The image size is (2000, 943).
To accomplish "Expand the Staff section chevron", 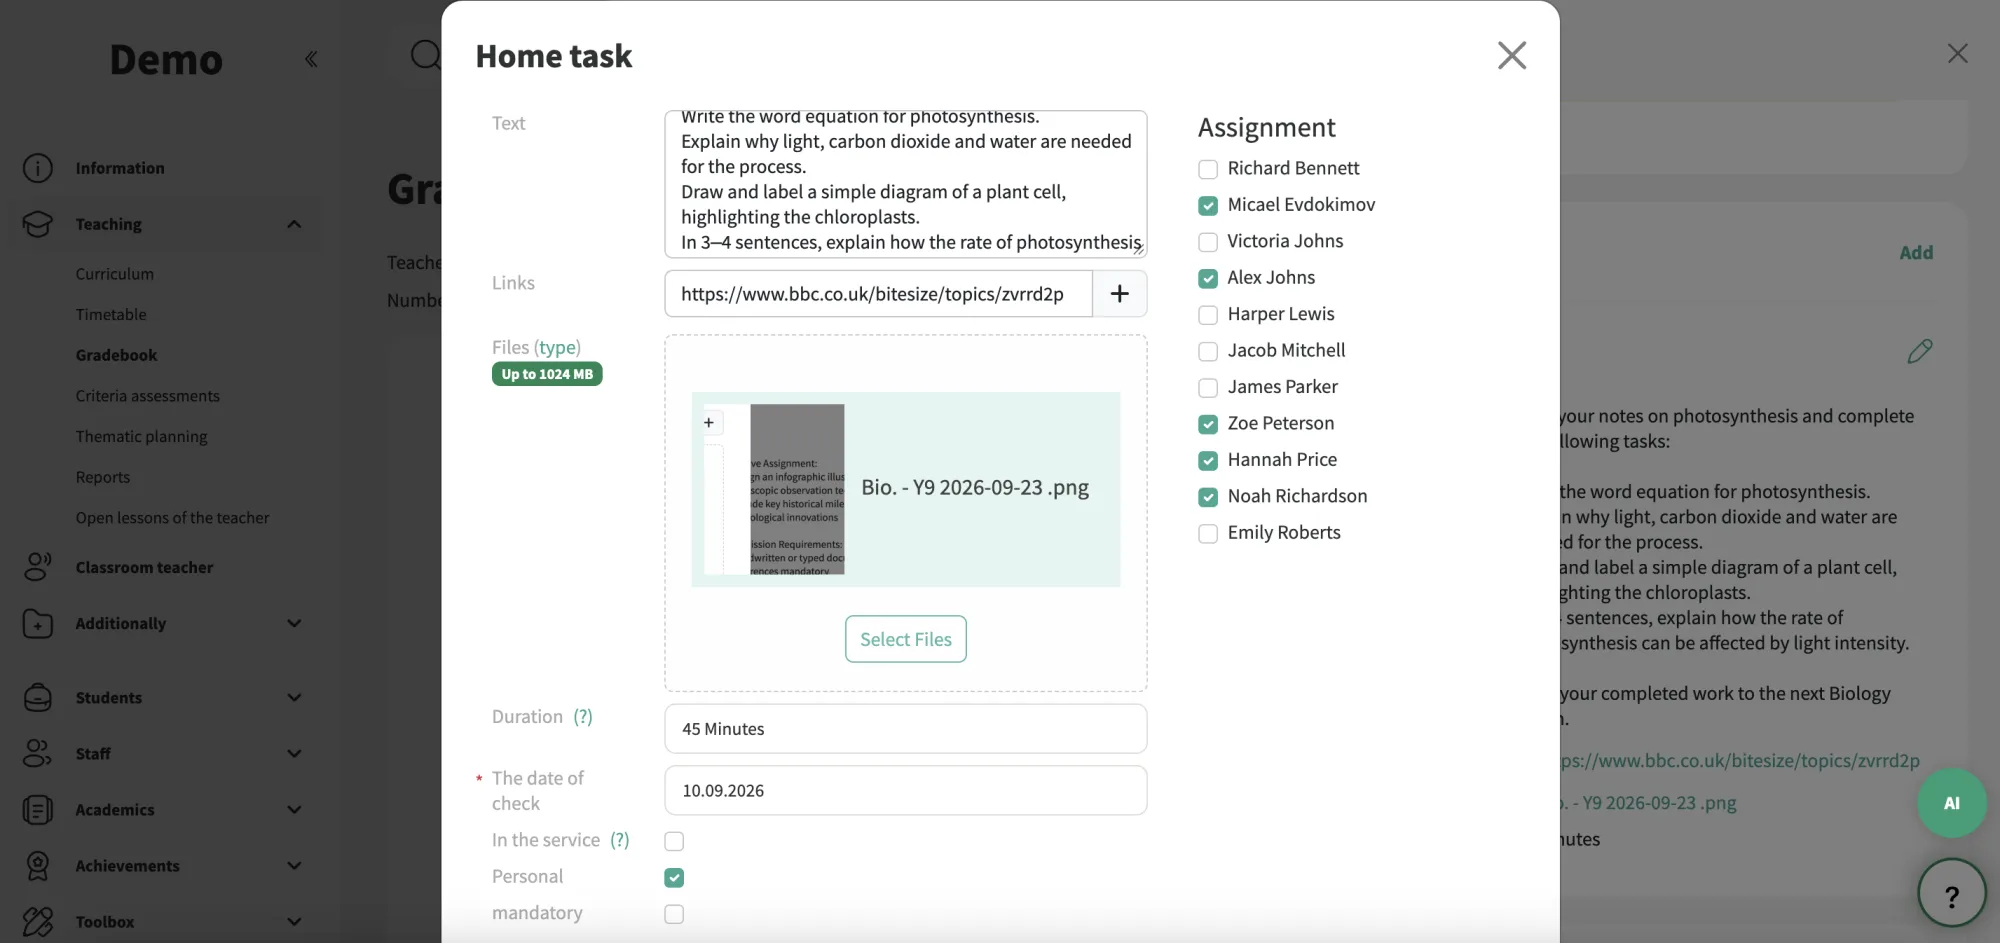I will 294,753.
